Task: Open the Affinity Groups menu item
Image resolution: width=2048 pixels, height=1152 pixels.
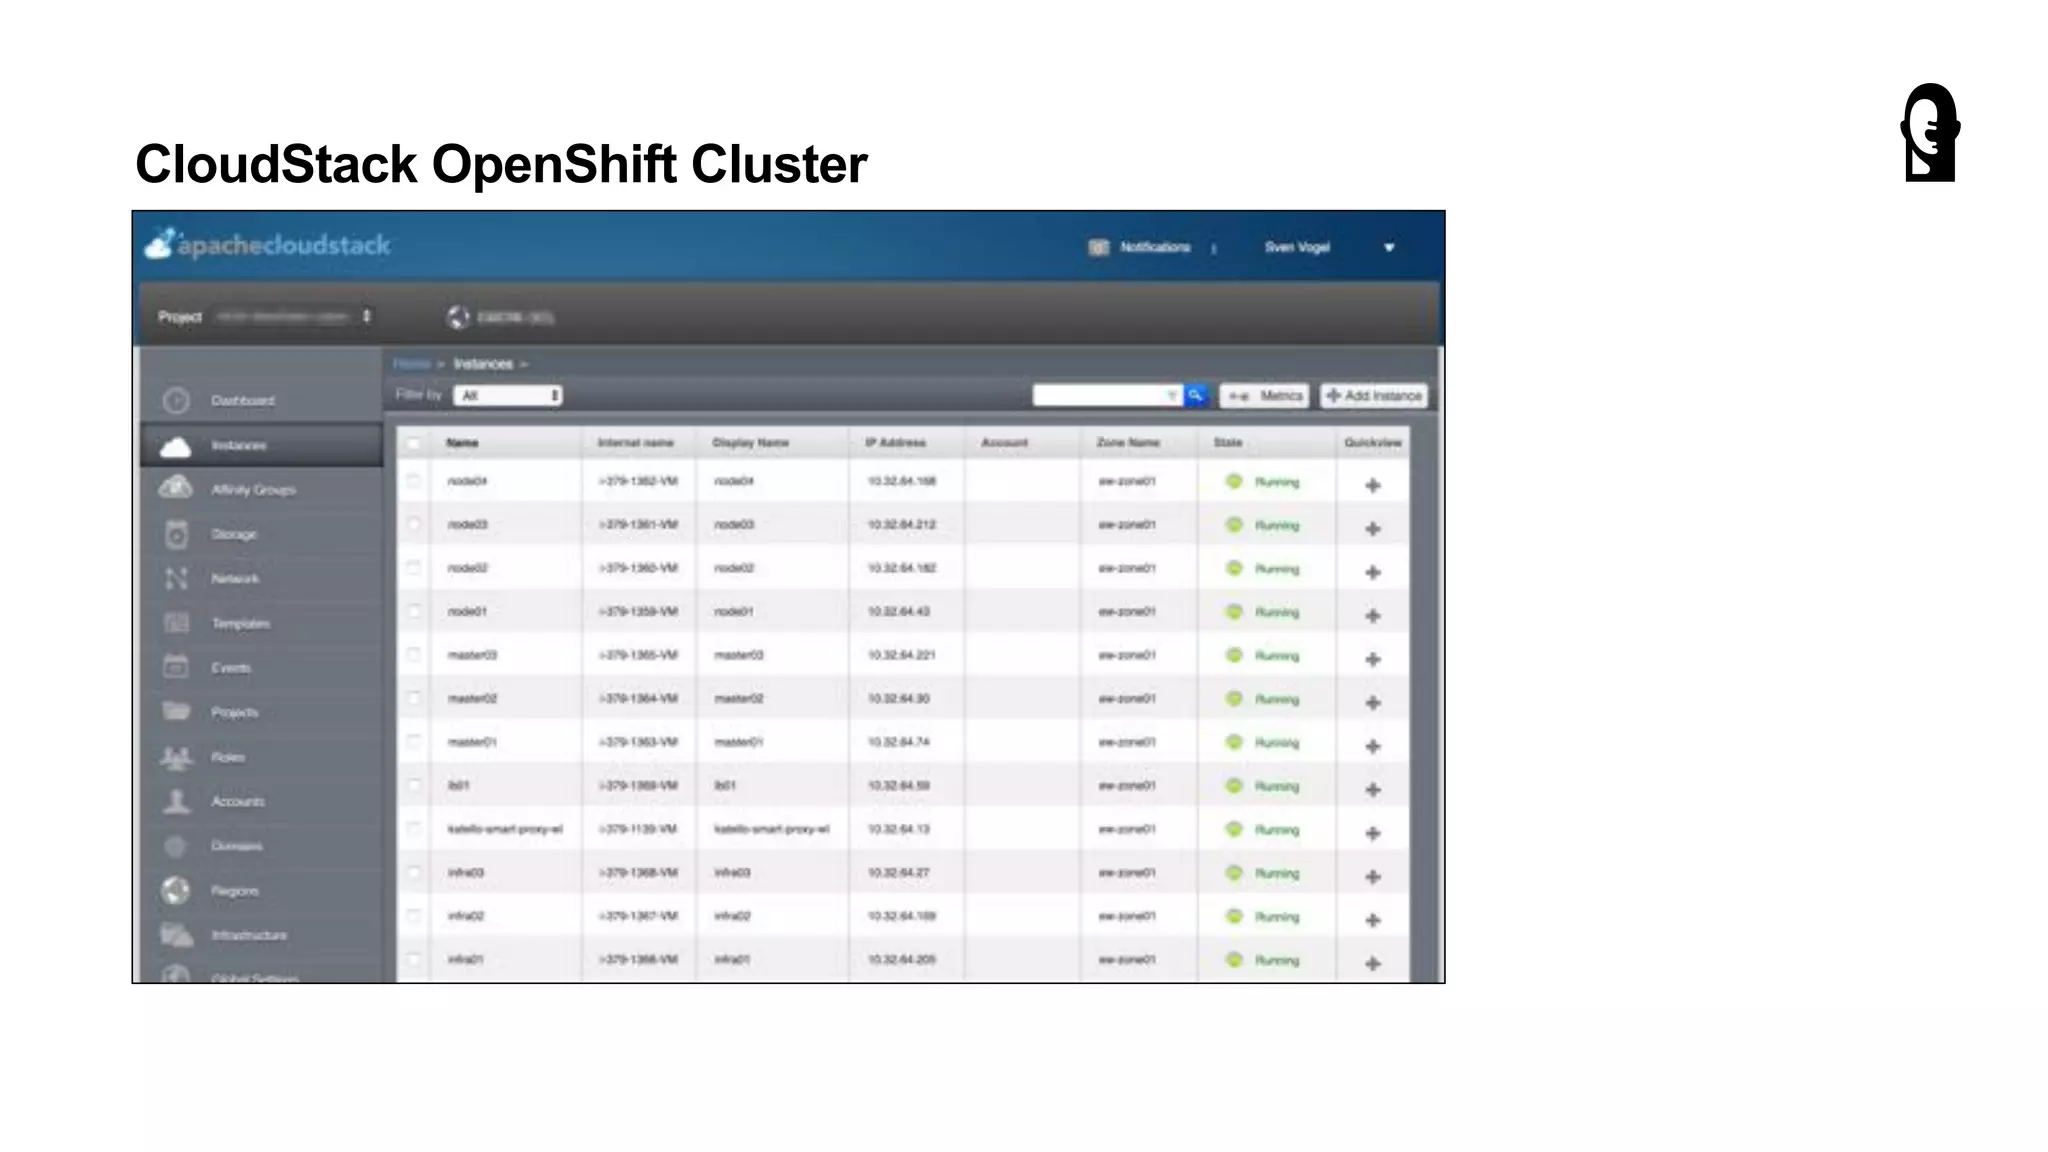Action: tap(254, 489)
